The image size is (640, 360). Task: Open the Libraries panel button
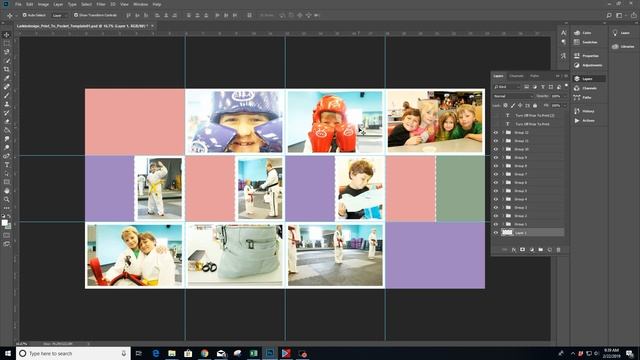click(x=623, y=47)
